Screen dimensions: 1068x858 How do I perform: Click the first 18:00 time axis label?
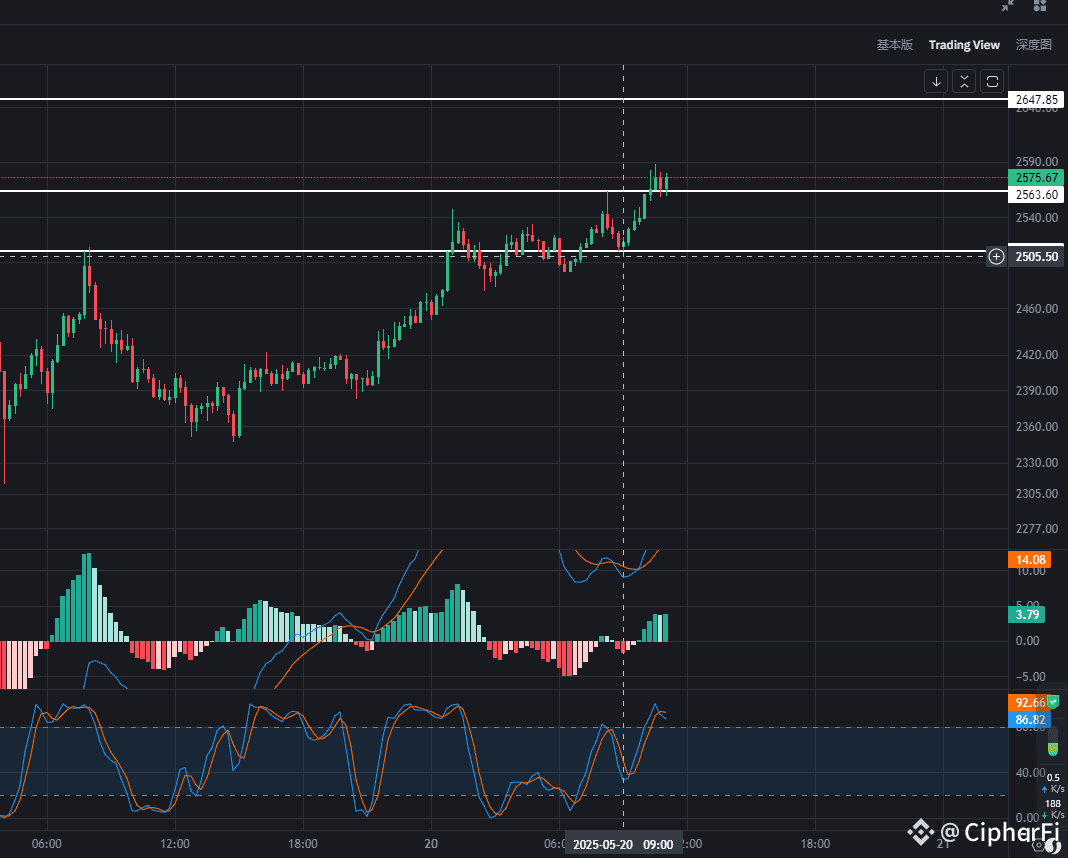click(302, 844)
